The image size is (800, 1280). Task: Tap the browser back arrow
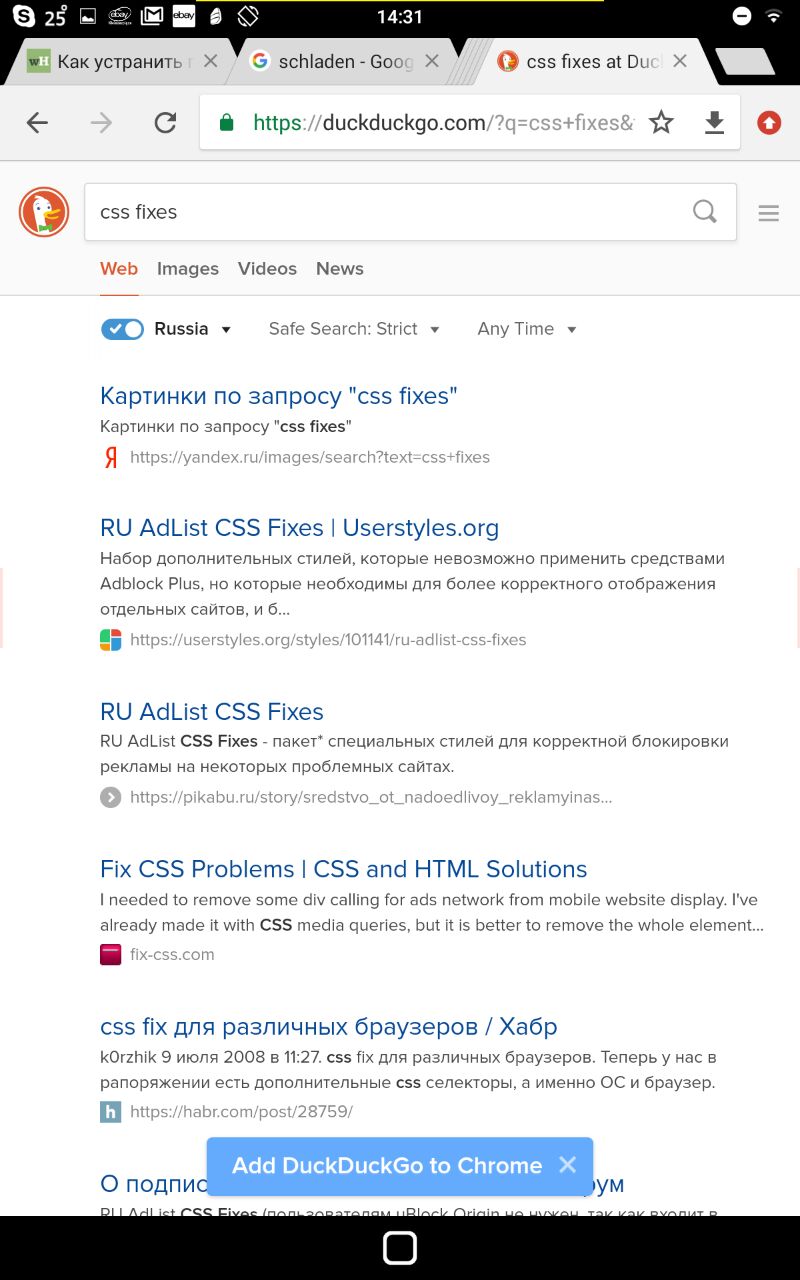(x=37, y=123)
